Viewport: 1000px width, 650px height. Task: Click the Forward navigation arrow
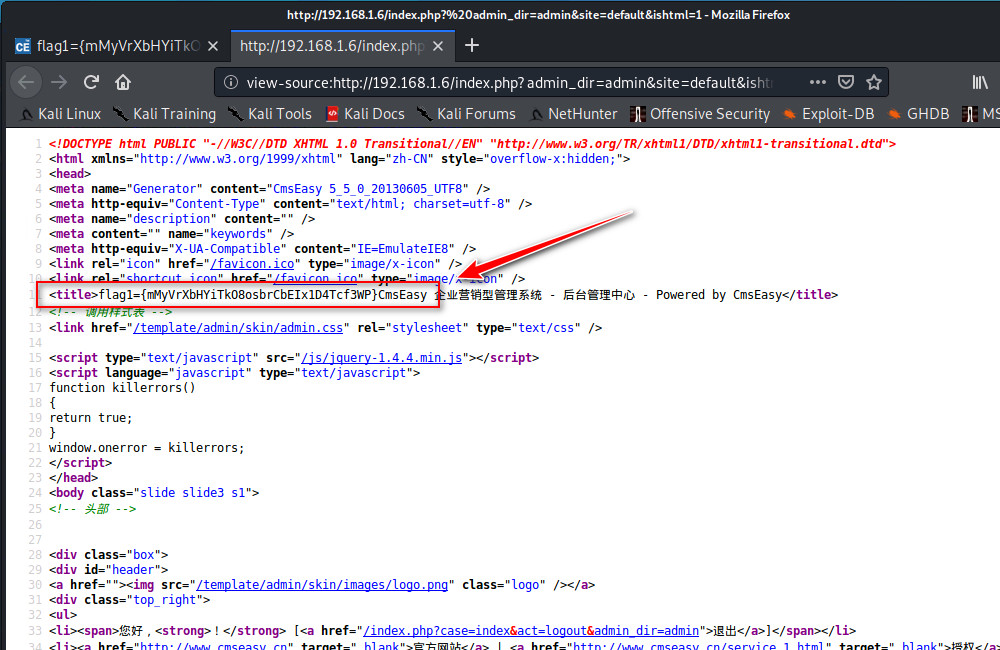(x=60, y=82)
